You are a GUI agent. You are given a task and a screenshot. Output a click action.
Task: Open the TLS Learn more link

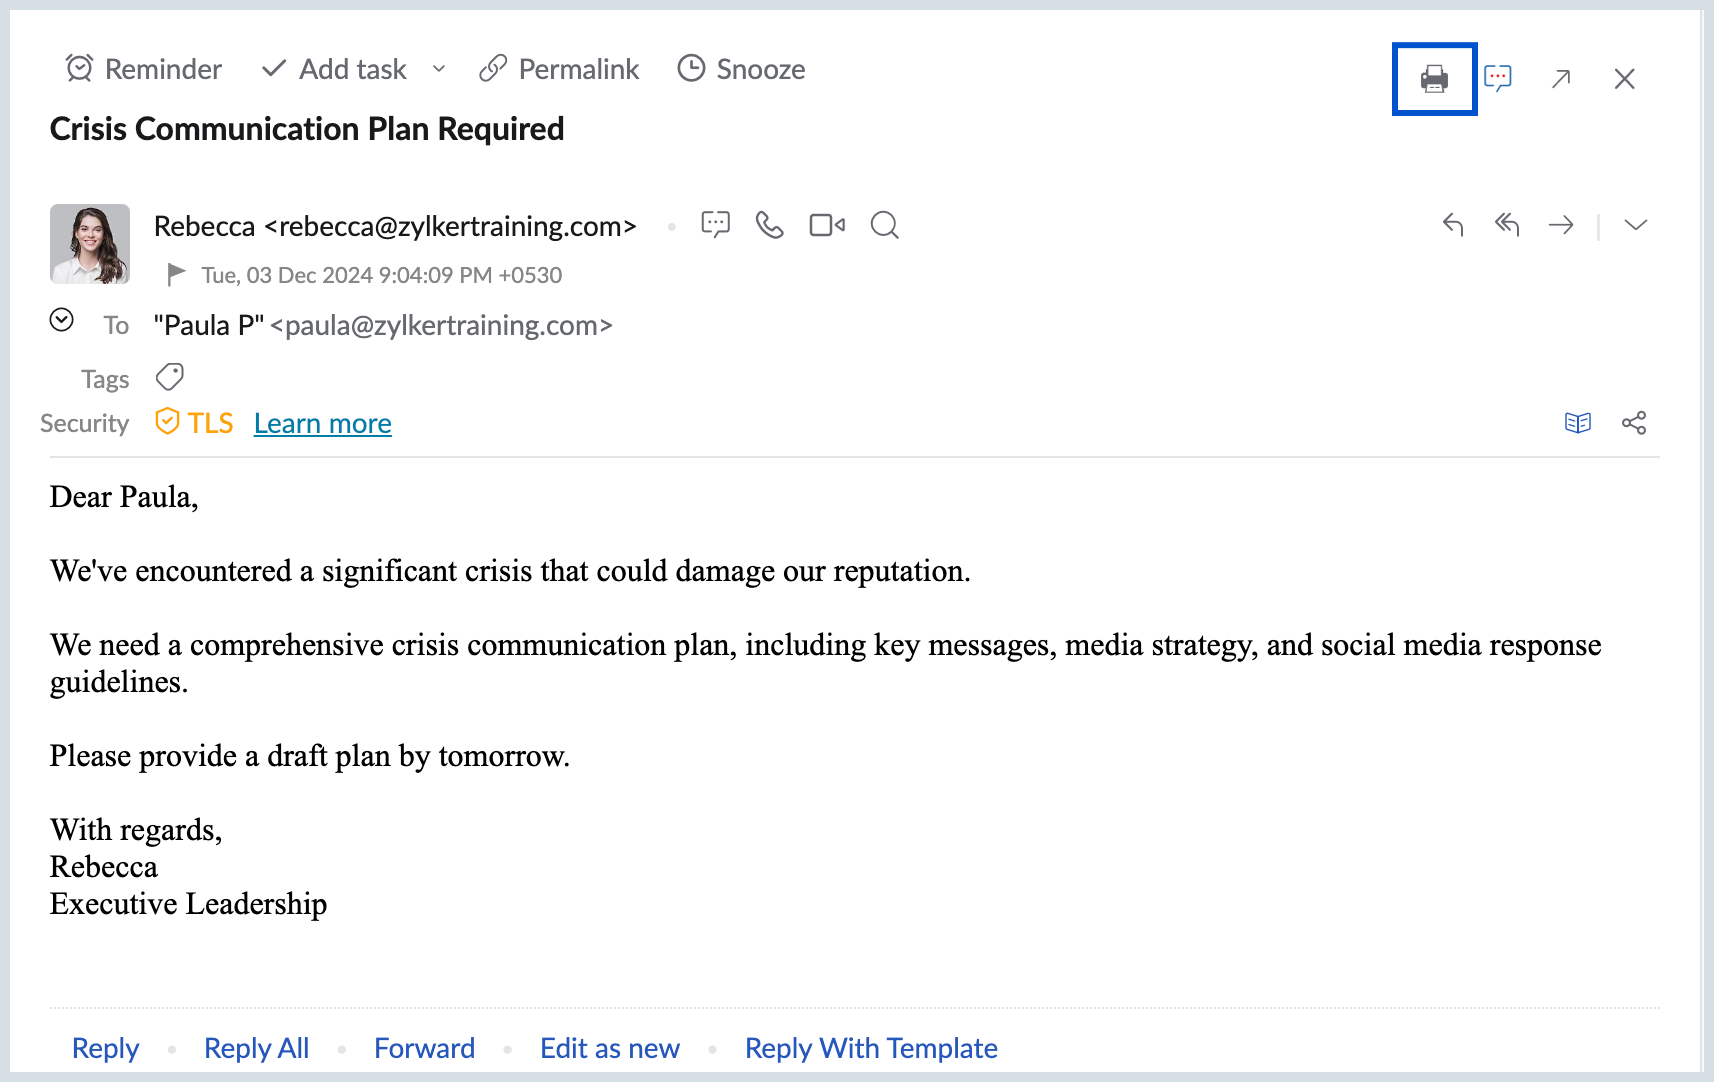coord(322,423)
